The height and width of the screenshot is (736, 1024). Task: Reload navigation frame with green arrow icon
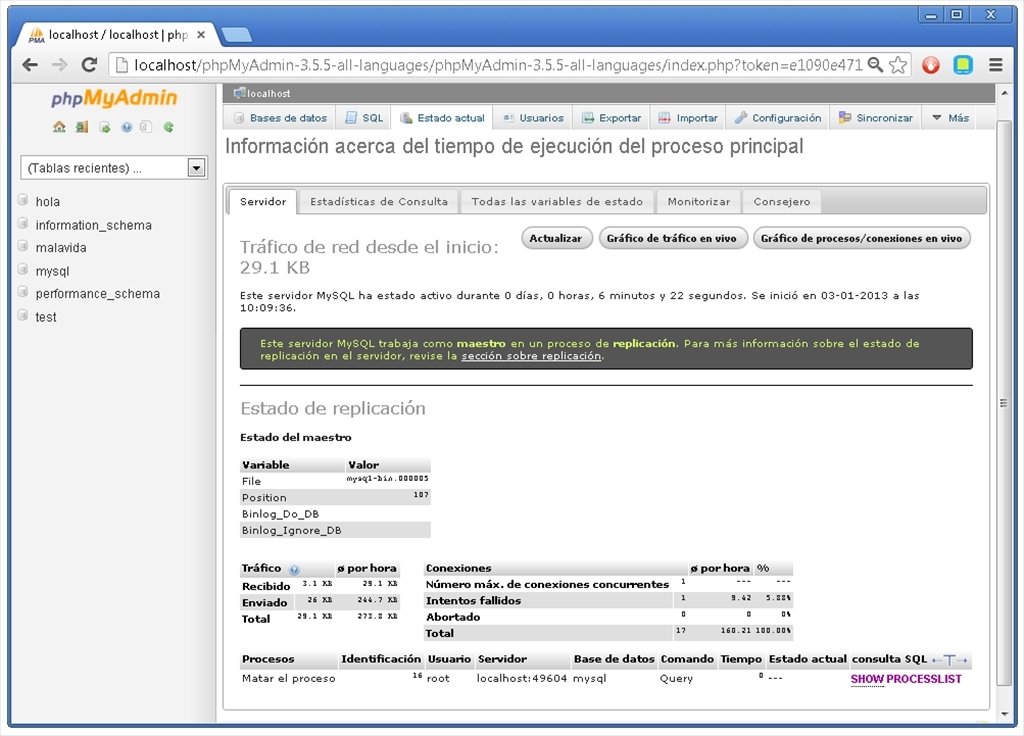[168, 127]
